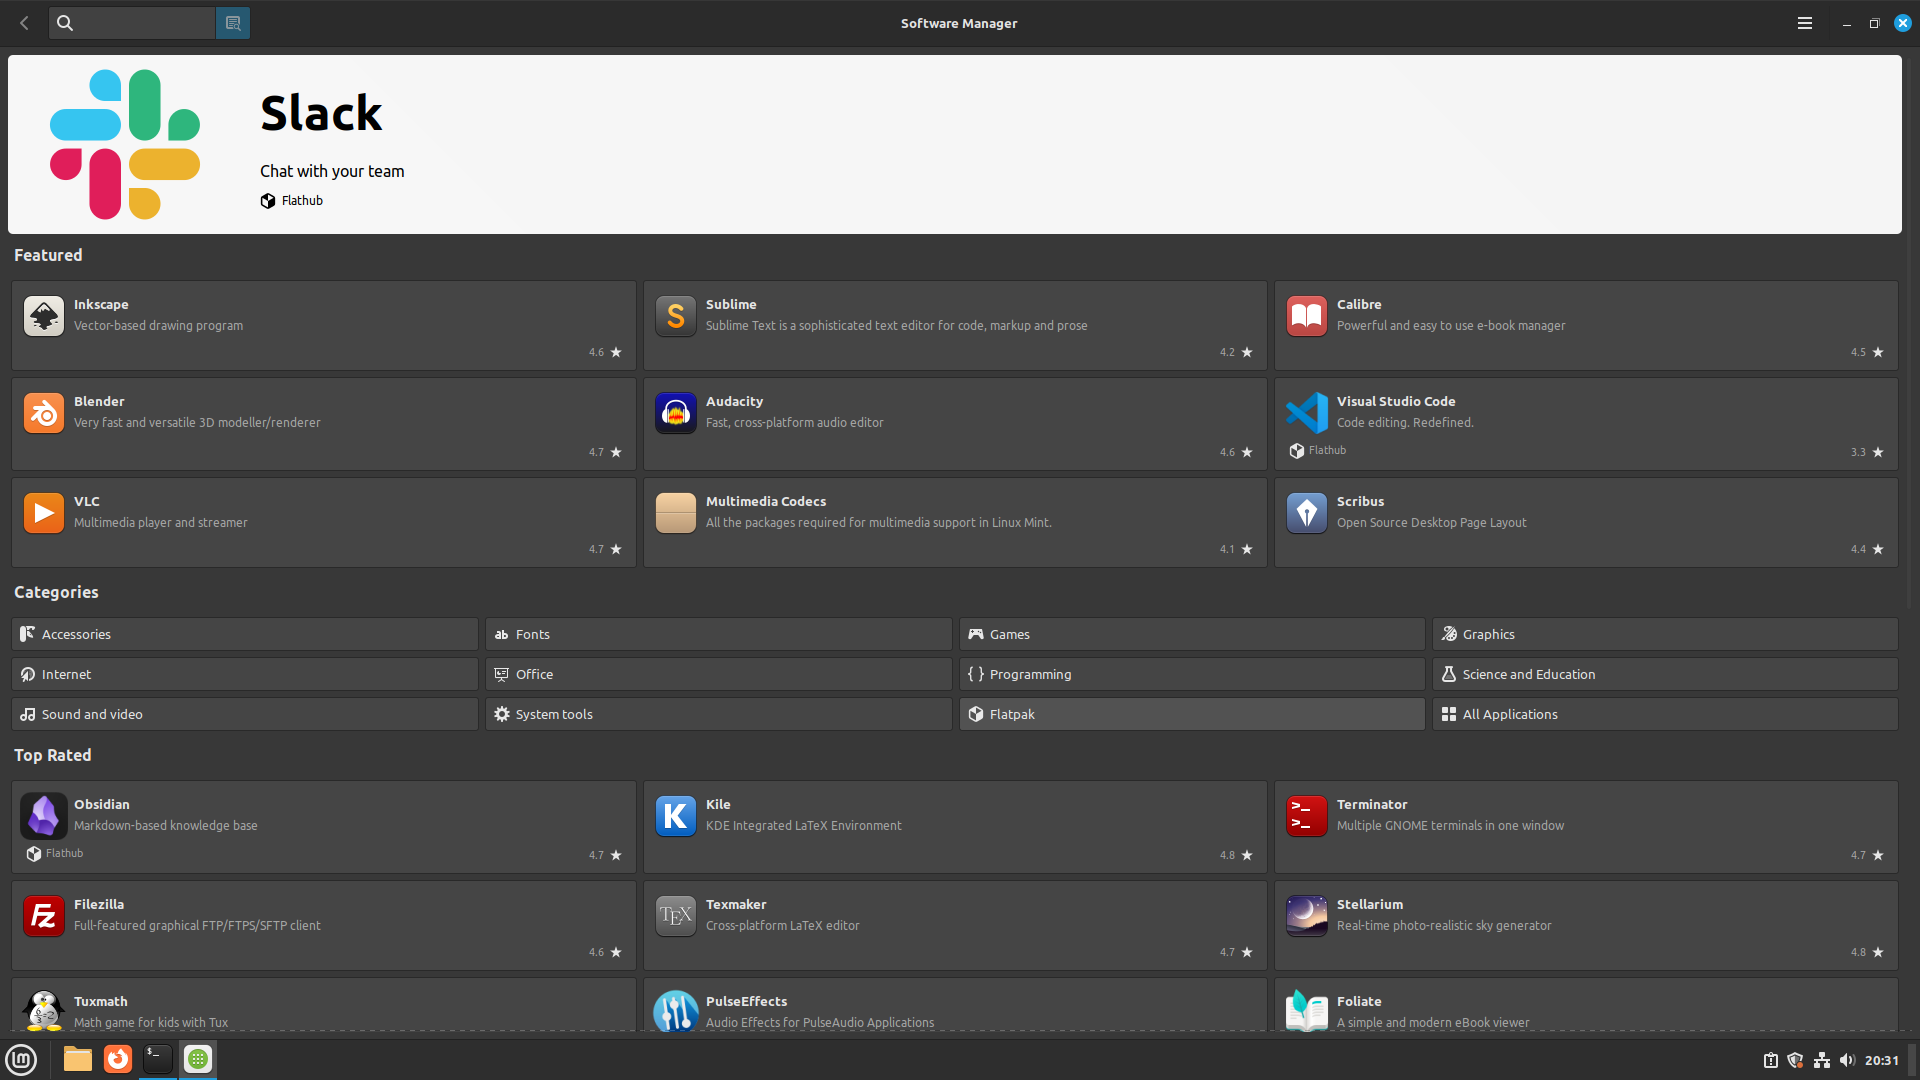Open the Blender app icon
The width and height of the screenshot is (1920, 1080).
[x=44, y=413]
